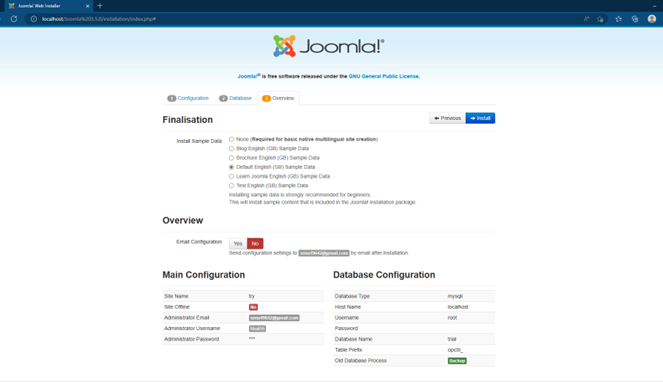Toggle the Read aloud icon in the address bar
Screen dimensions: 663x382
(x=586, y=19)
